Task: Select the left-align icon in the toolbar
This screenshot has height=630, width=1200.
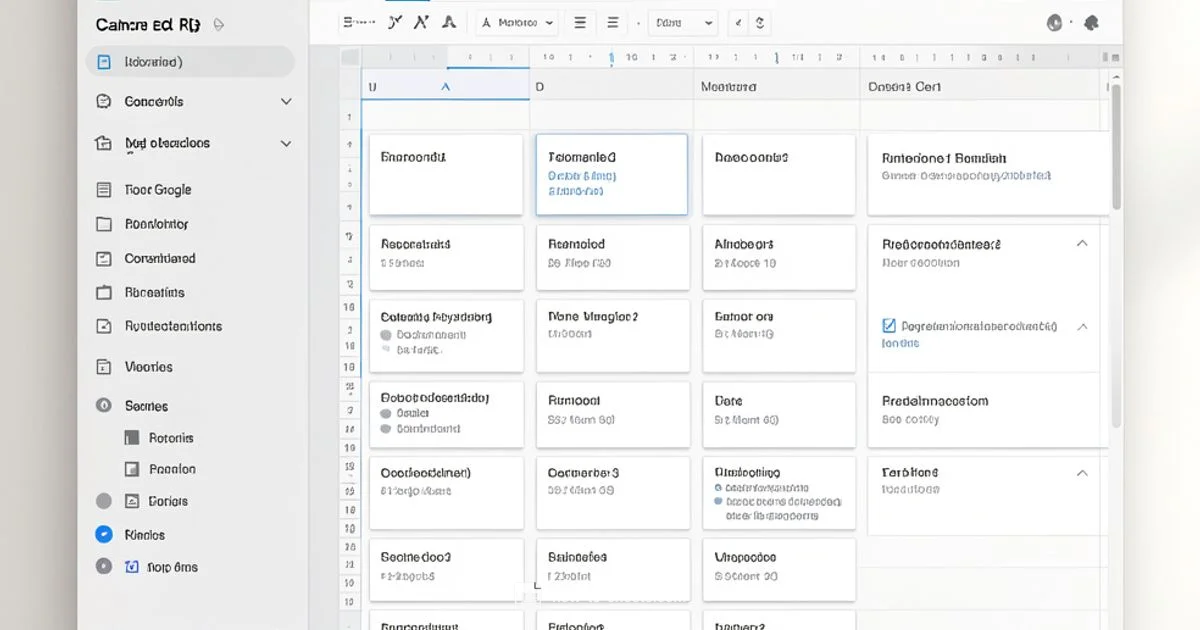Action: pos(580,21)
